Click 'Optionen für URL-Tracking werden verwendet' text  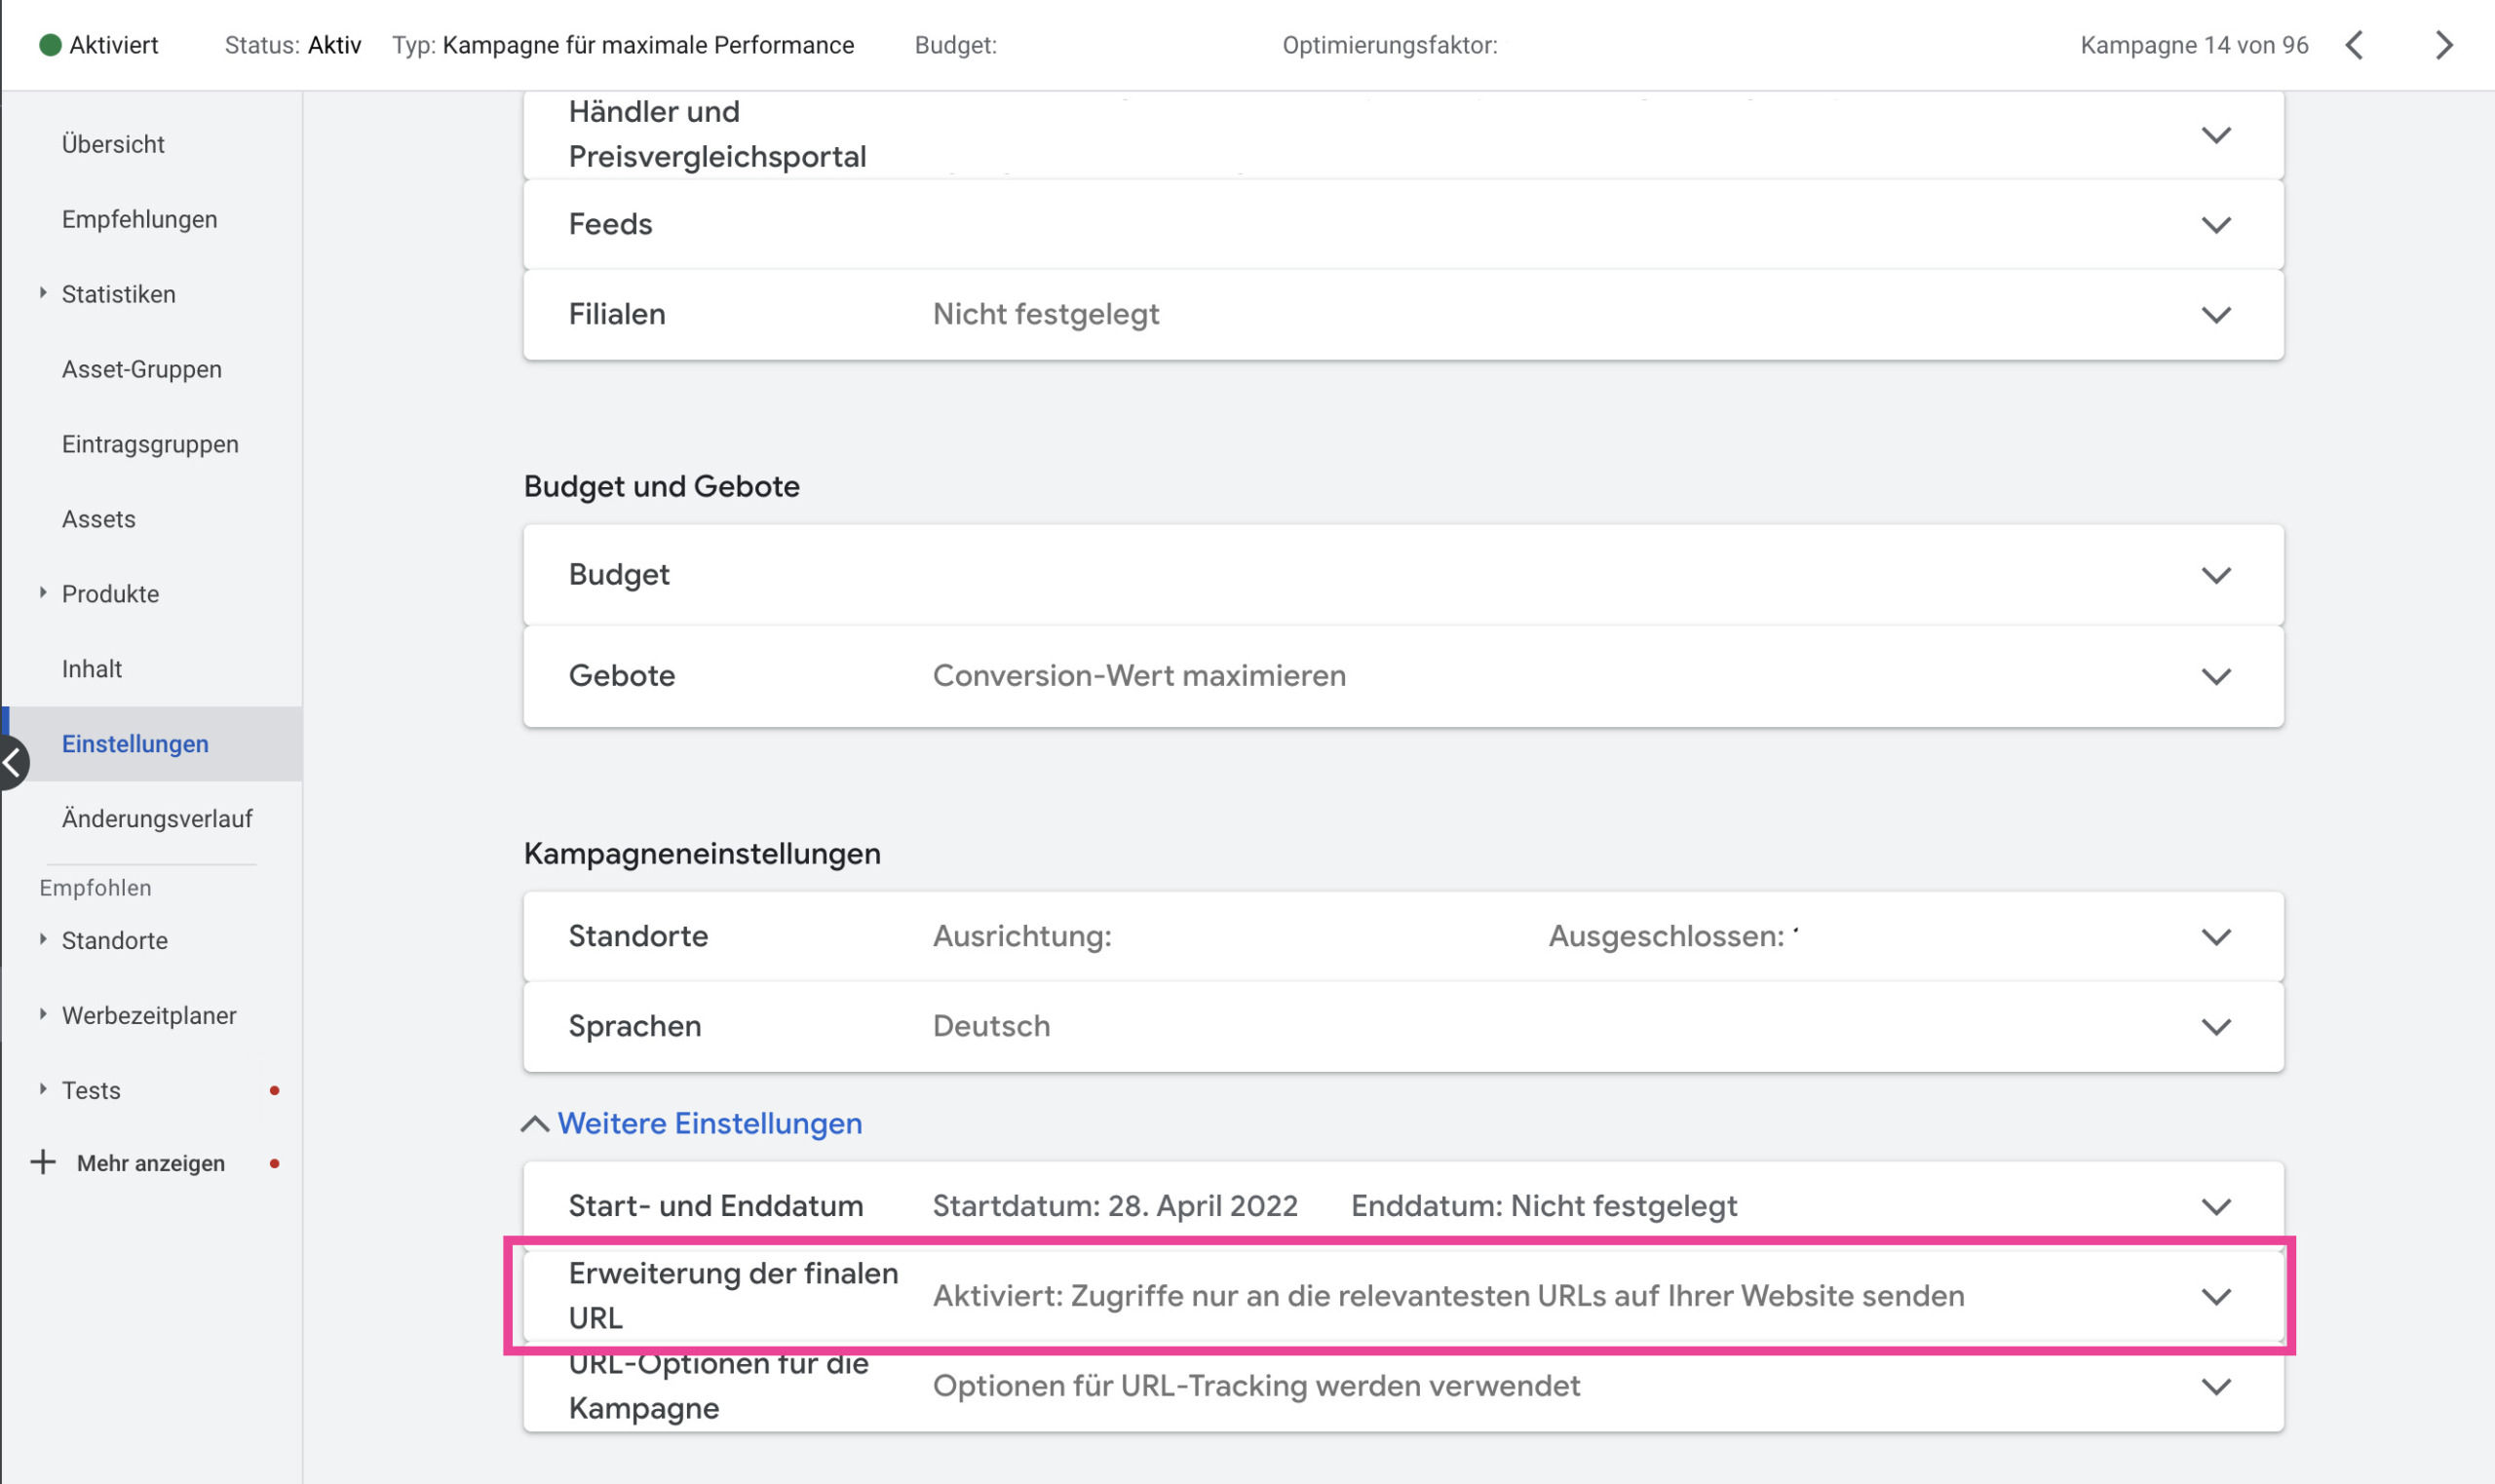(1256, 1387)
